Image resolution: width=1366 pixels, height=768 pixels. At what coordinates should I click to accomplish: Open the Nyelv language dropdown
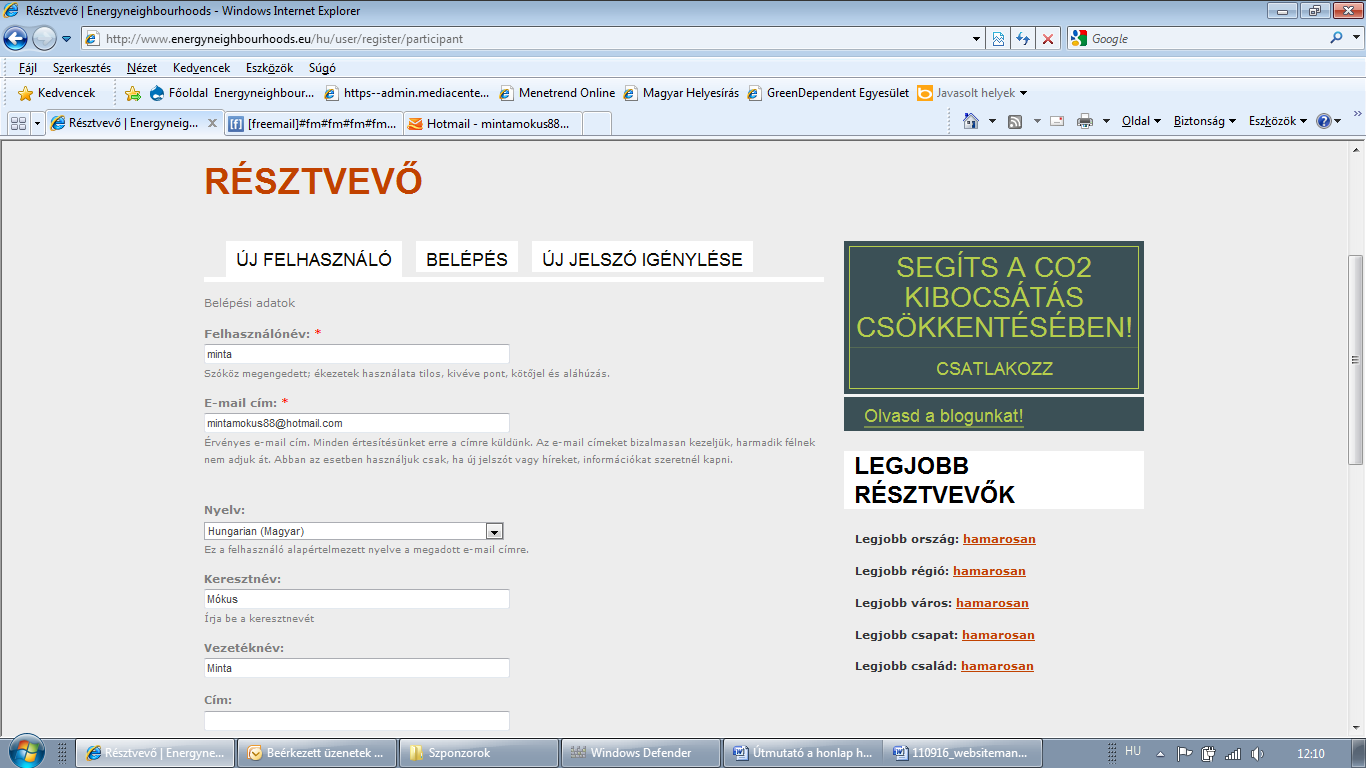(x=354, y=531)
